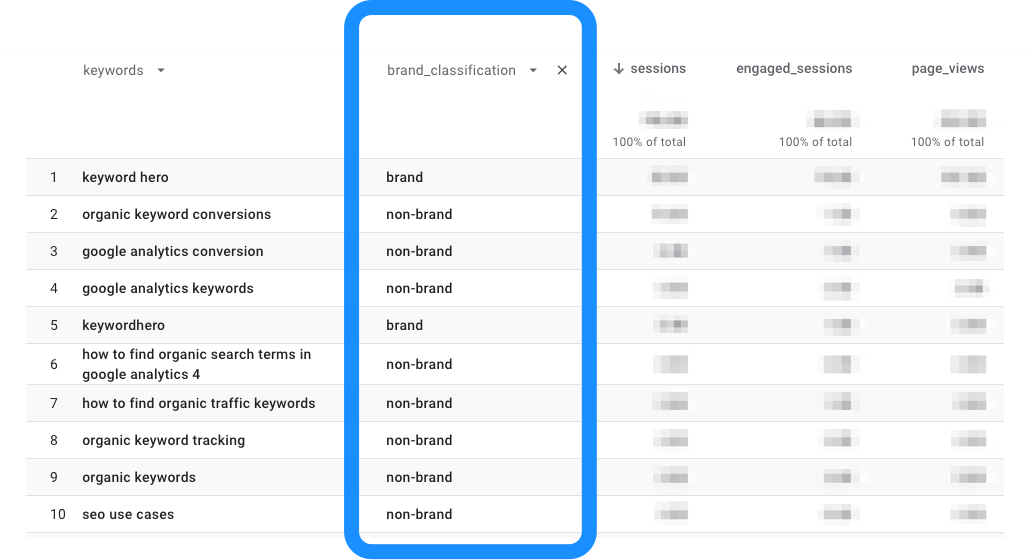The width and height of the screenshot is (1032, 560).
Task: Select 'google analytics conversion' keyword
Action: pos(172,251)
